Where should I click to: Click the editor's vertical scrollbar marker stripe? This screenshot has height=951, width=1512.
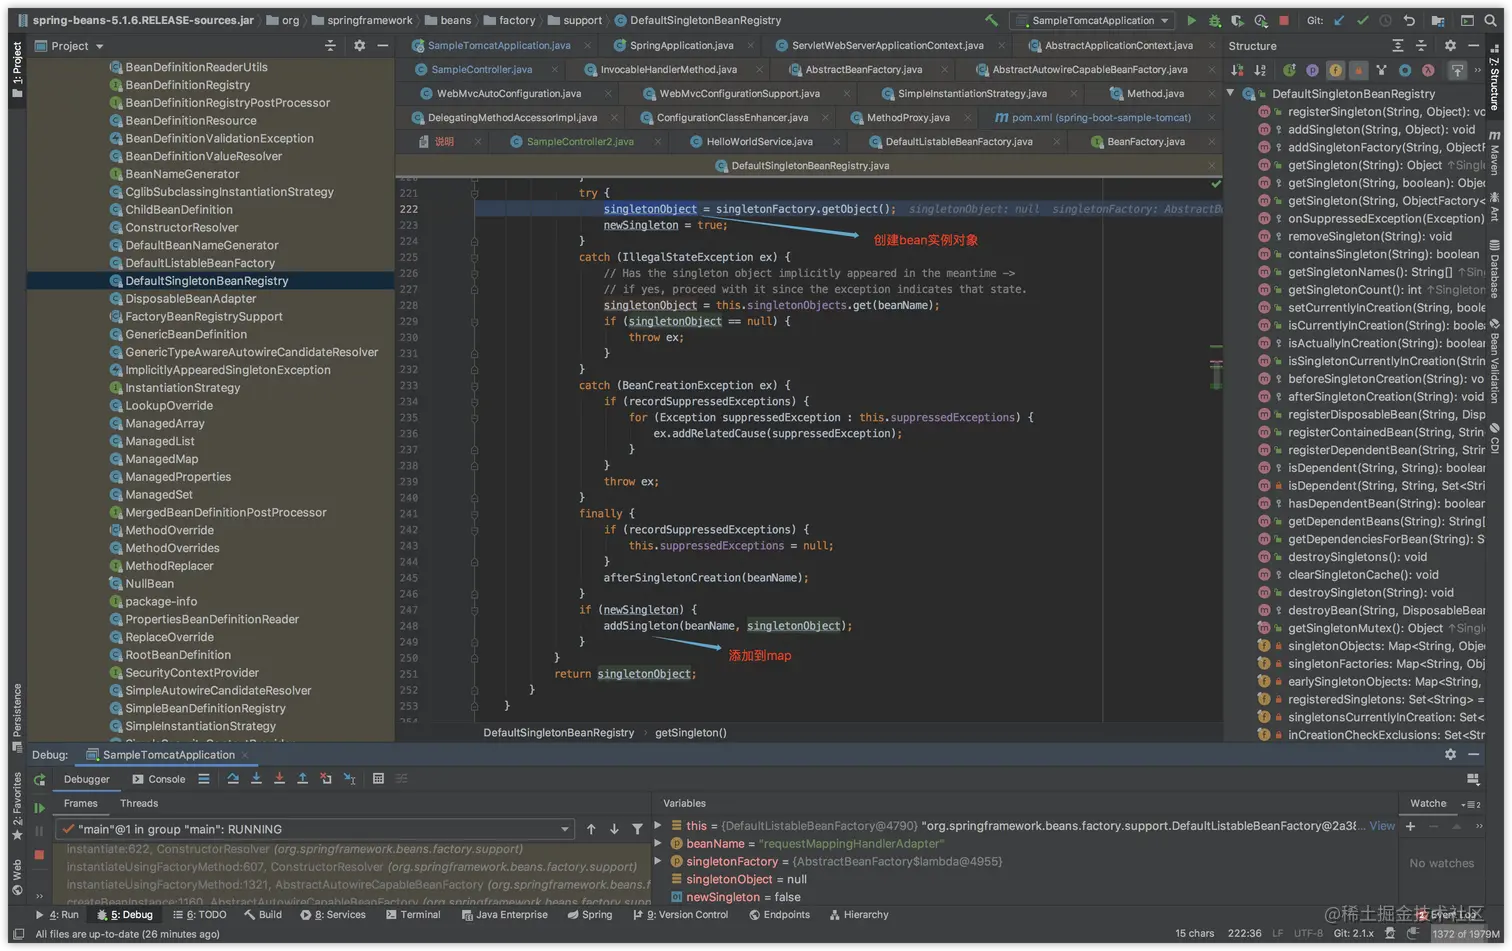pyautogui.click(x=1216, y=372)
